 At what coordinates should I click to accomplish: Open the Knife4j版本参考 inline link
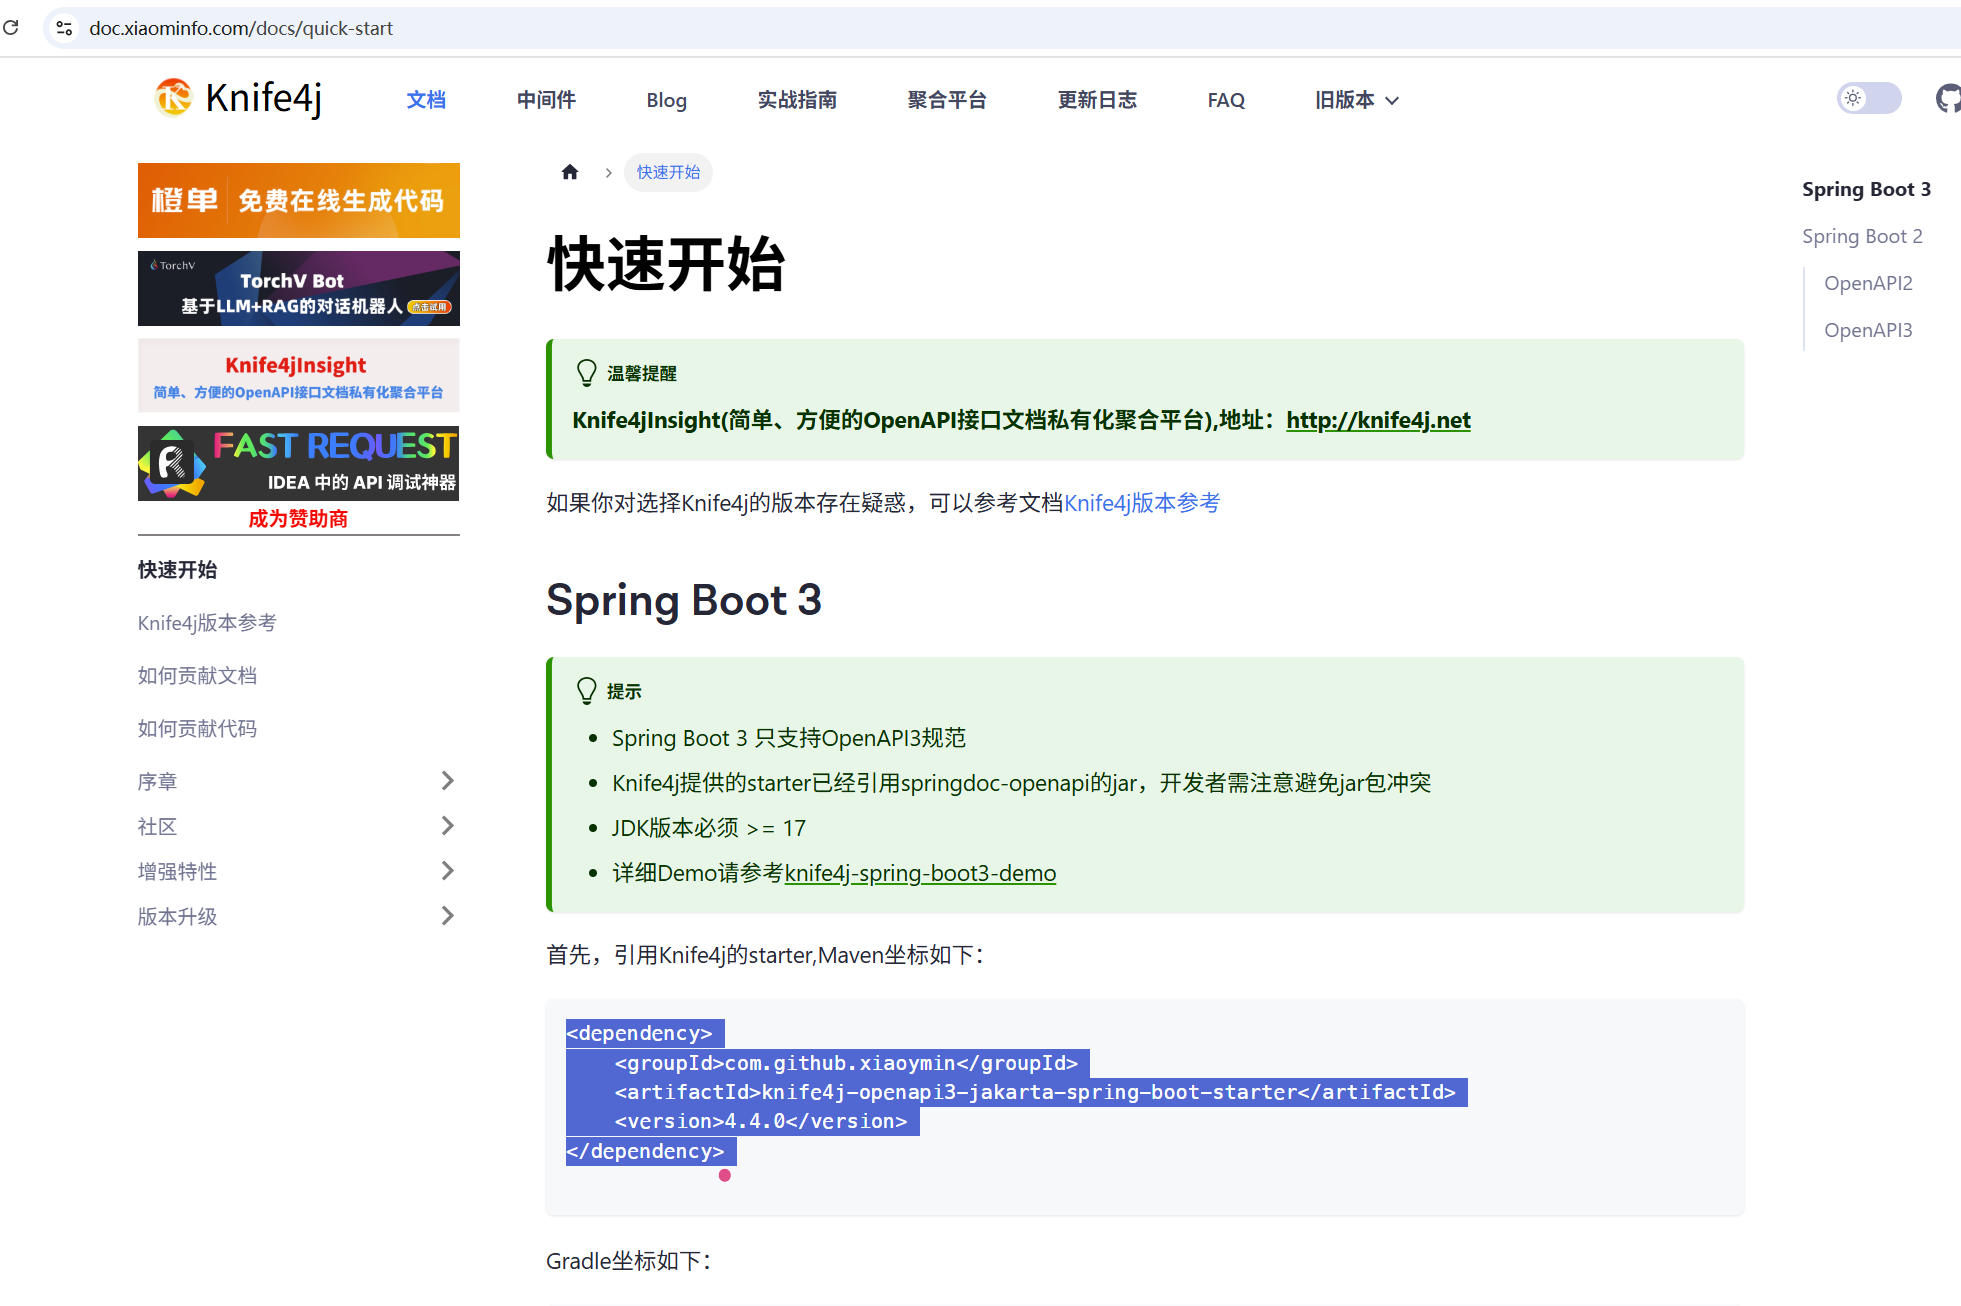[x=1142, y=503]
